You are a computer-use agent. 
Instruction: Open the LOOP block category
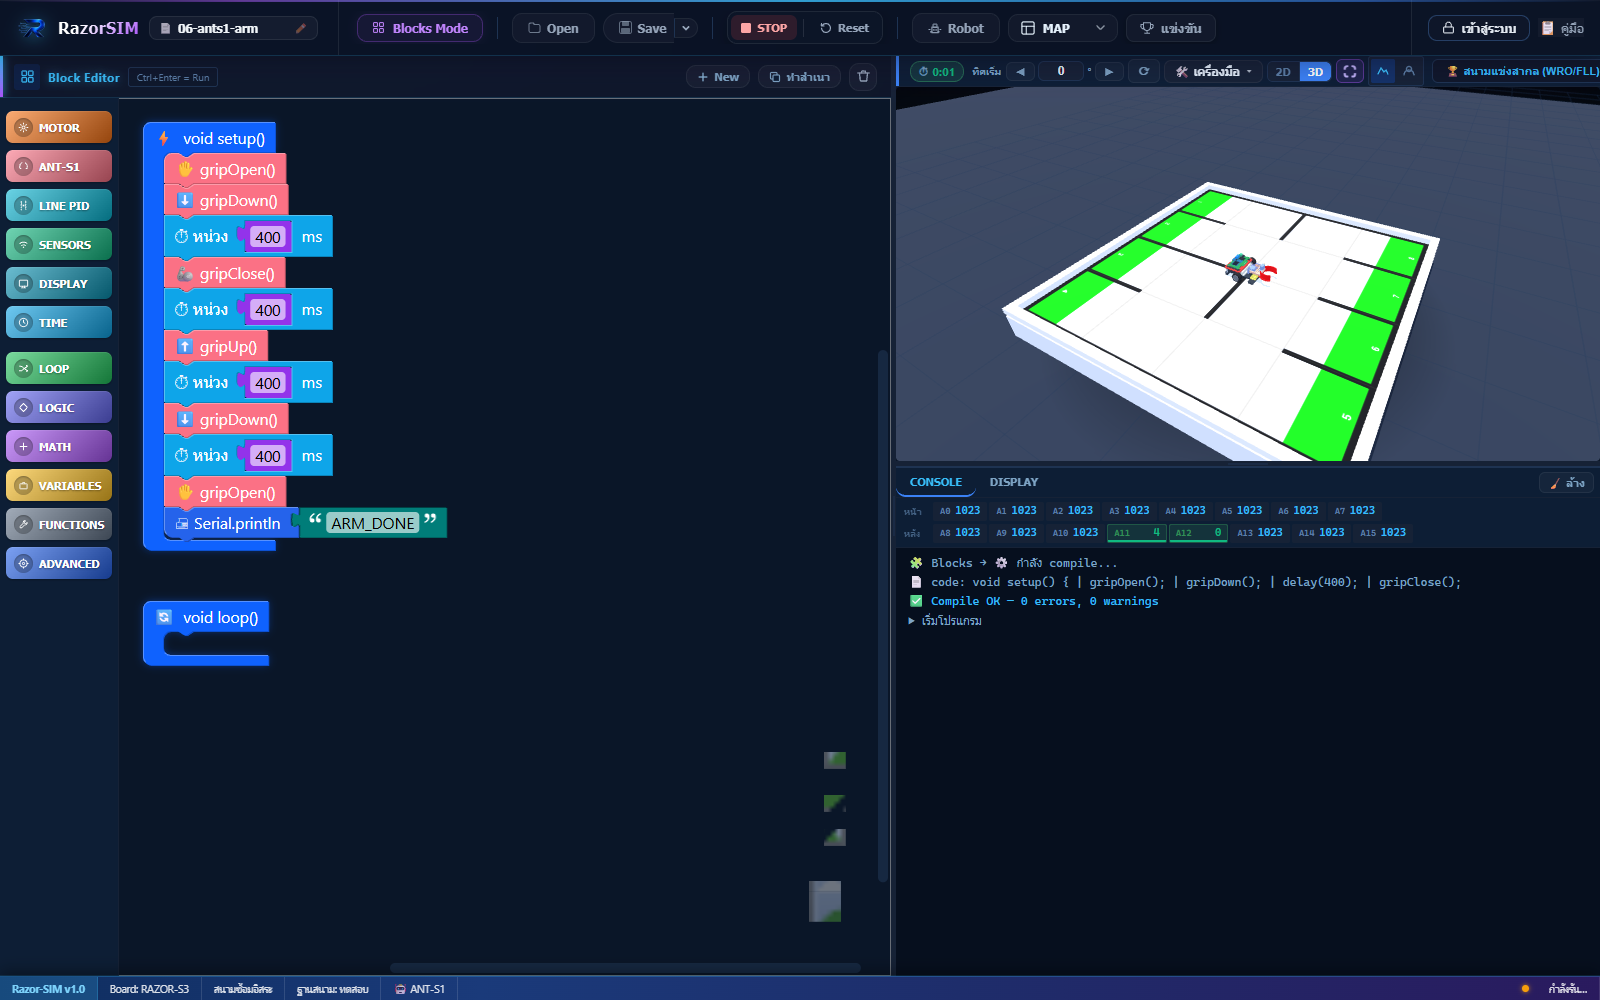coord(59,369)
